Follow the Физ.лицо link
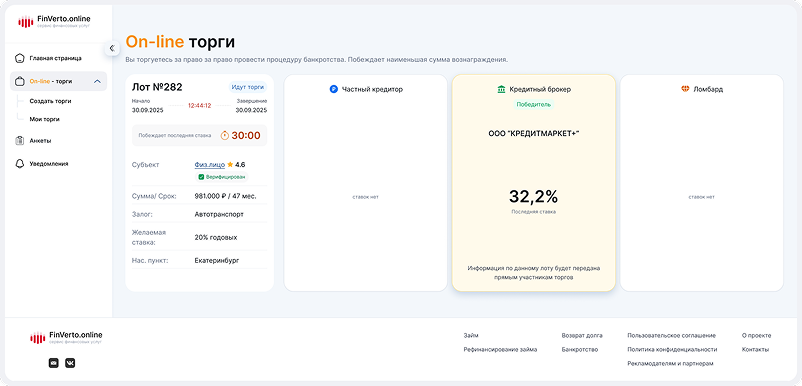 pos(210,165)
